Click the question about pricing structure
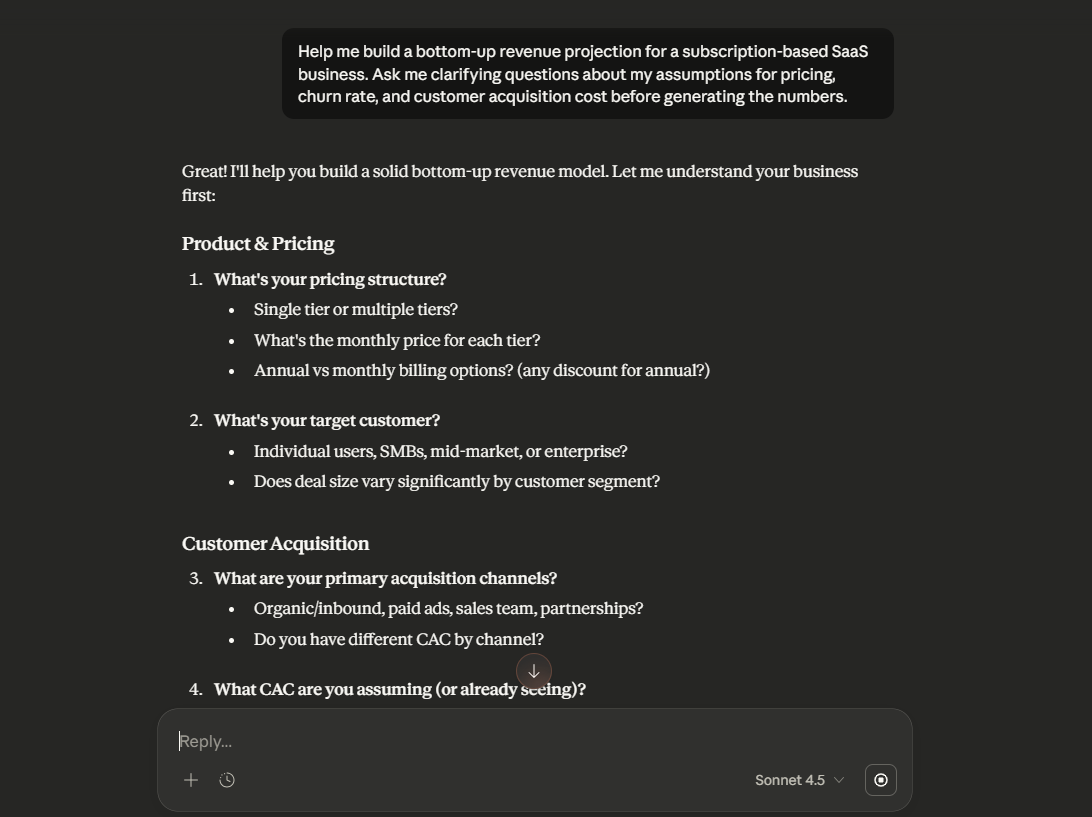Screen dimensions: 1092x817 click(x=330, y=279)
